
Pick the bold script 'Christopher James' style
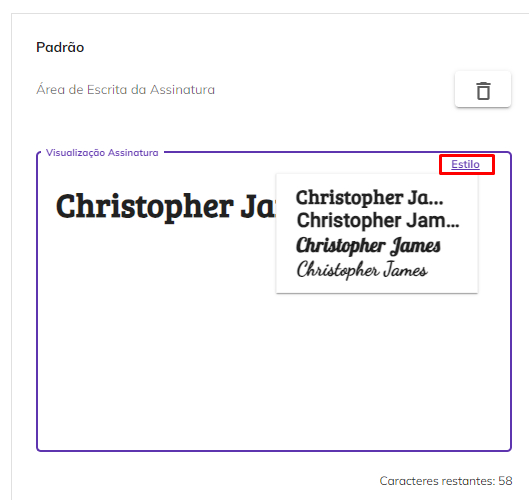click(368, 246)
